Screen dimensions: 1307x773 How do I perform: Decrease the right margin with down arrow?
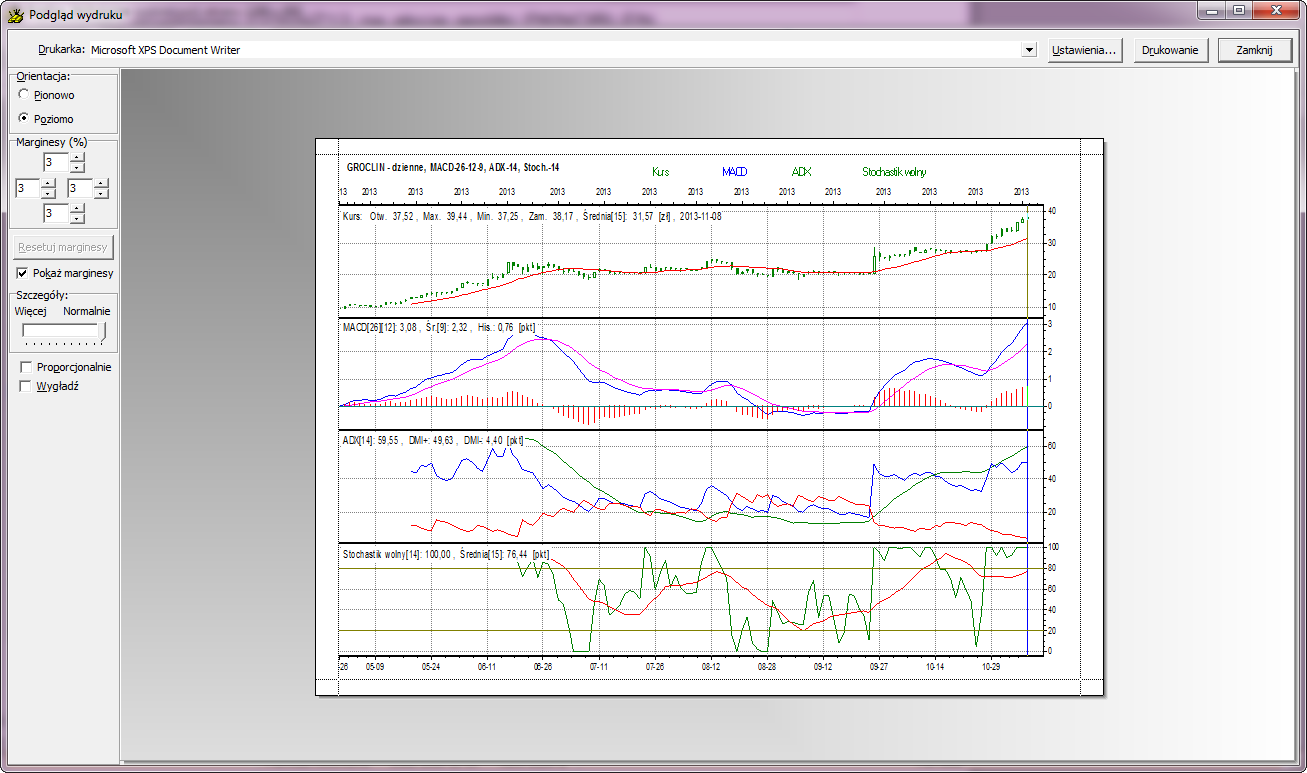pos(101,193)
